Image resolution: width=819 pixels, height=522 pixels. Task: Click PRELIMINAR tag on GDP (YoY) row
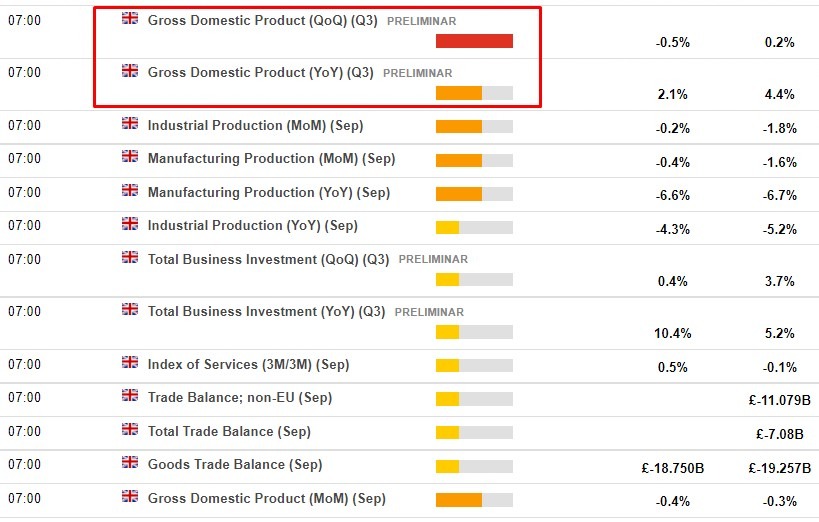click(x=418, y=73)
